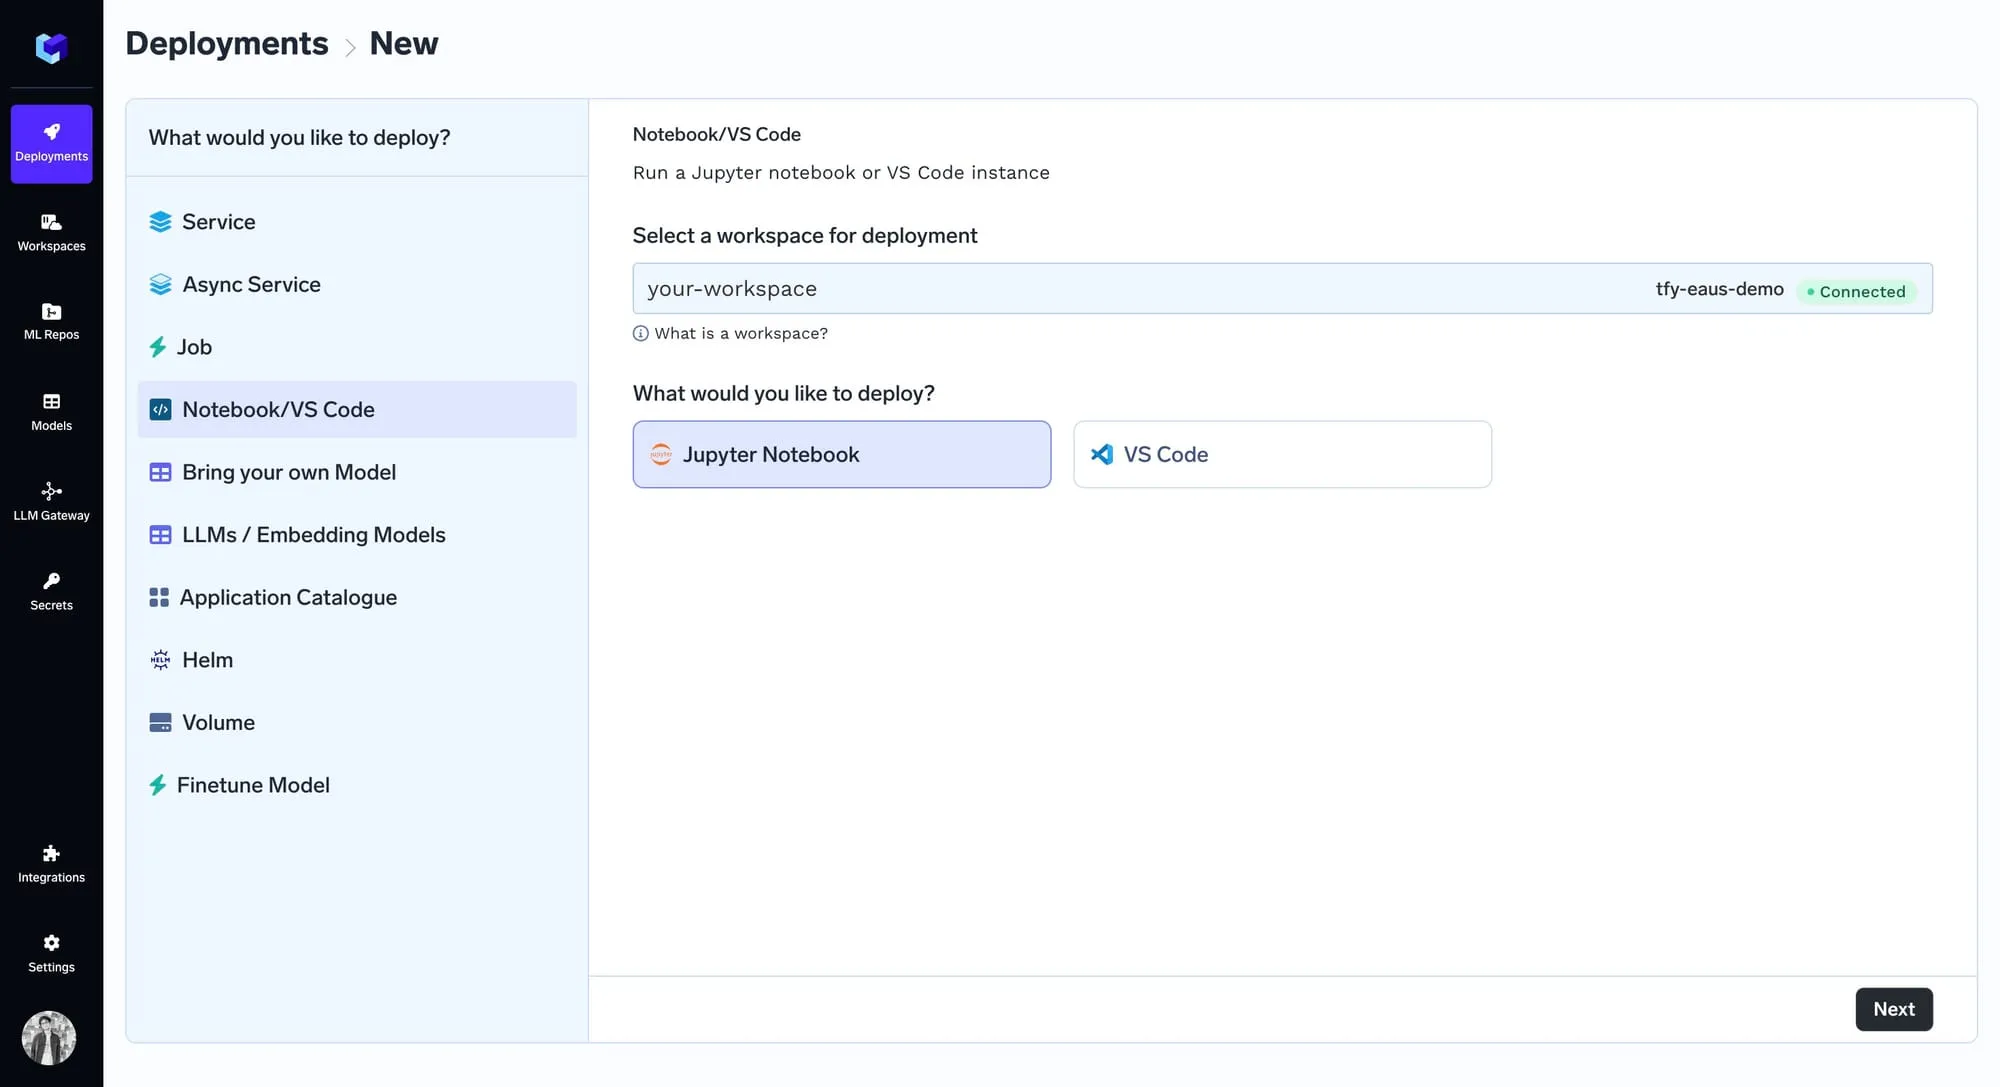Click the TrueFoundry logo icon
Image resolution: width=2000 pixels, height=1087 pixels.
point(51,47)
